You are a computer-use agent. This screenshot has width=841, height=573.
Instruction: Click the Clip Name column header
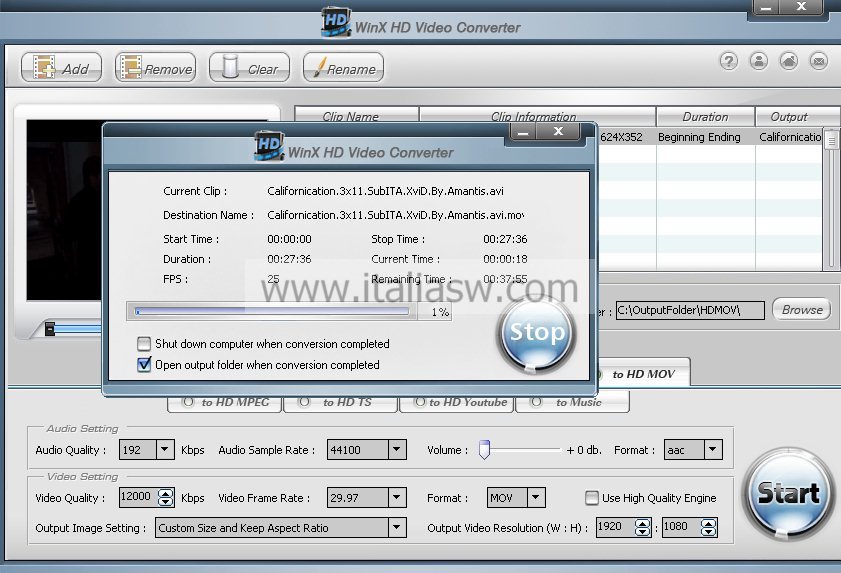356,116
